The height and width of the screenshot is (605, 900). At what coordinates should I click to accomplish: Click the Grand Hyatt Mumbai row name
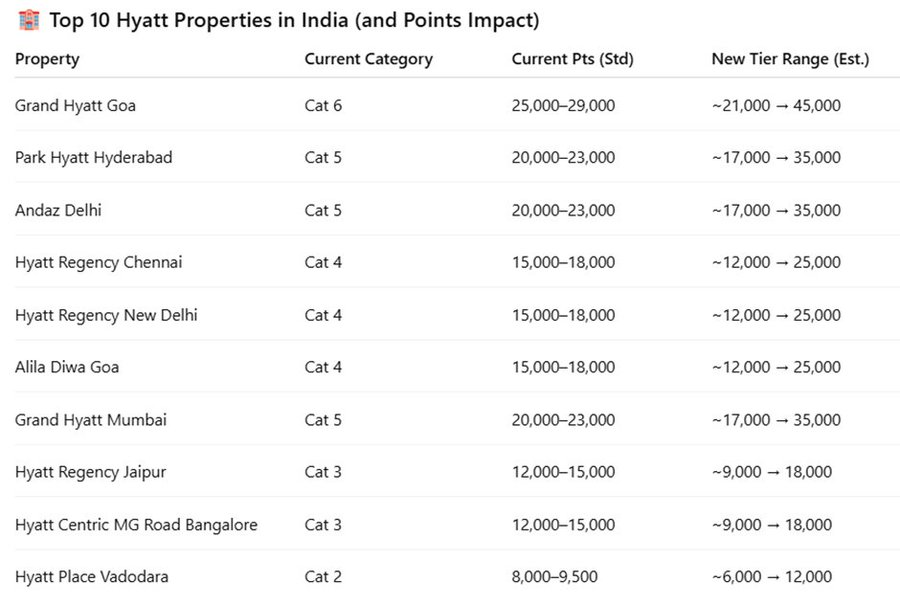(x=90, y=420)
